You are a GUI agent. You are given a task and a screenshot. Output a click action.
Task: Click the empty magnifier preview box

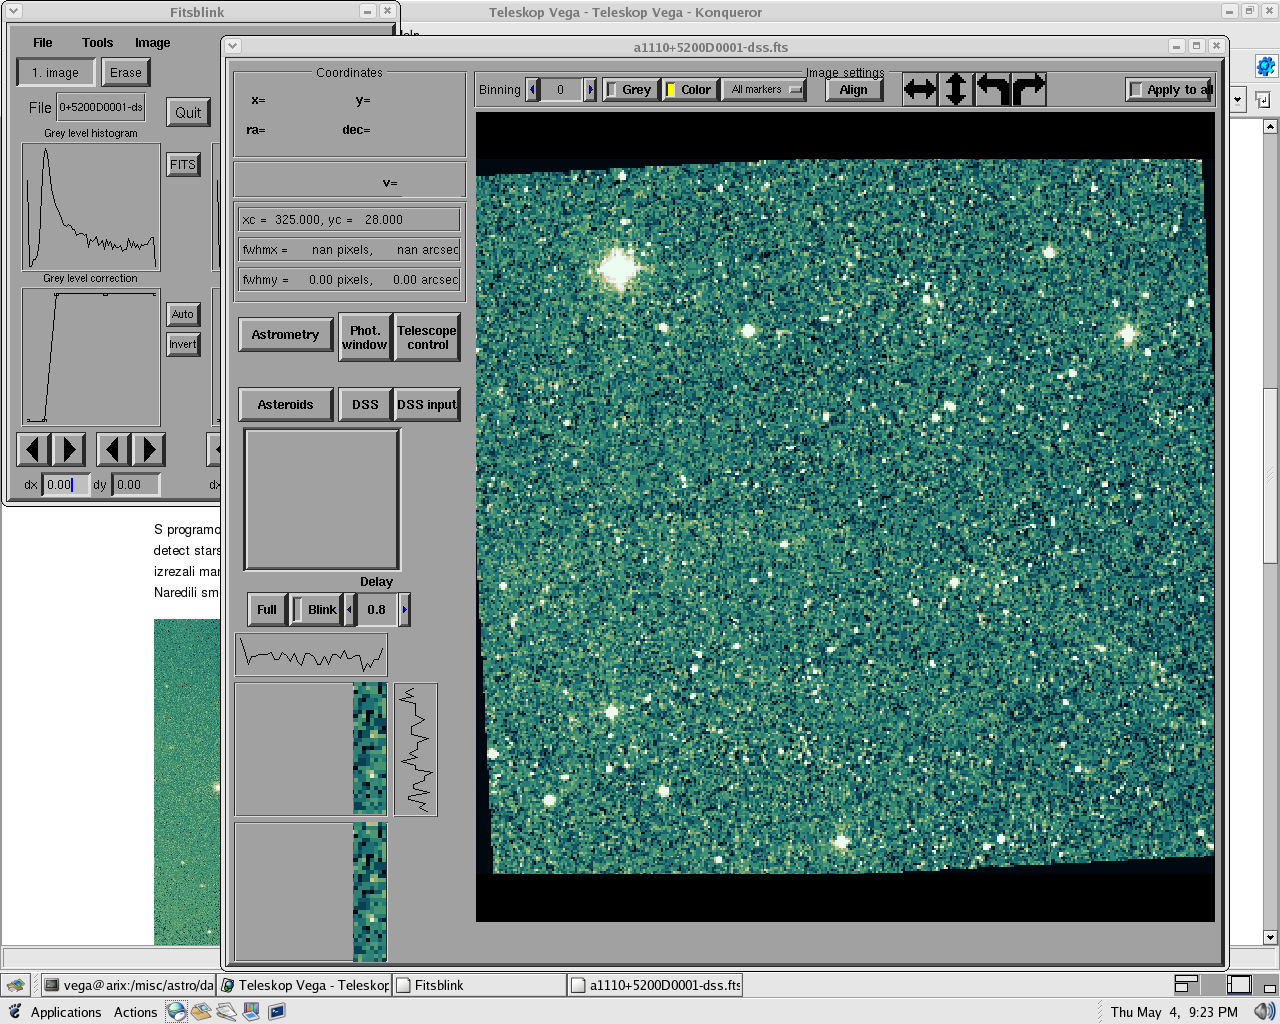322,500
